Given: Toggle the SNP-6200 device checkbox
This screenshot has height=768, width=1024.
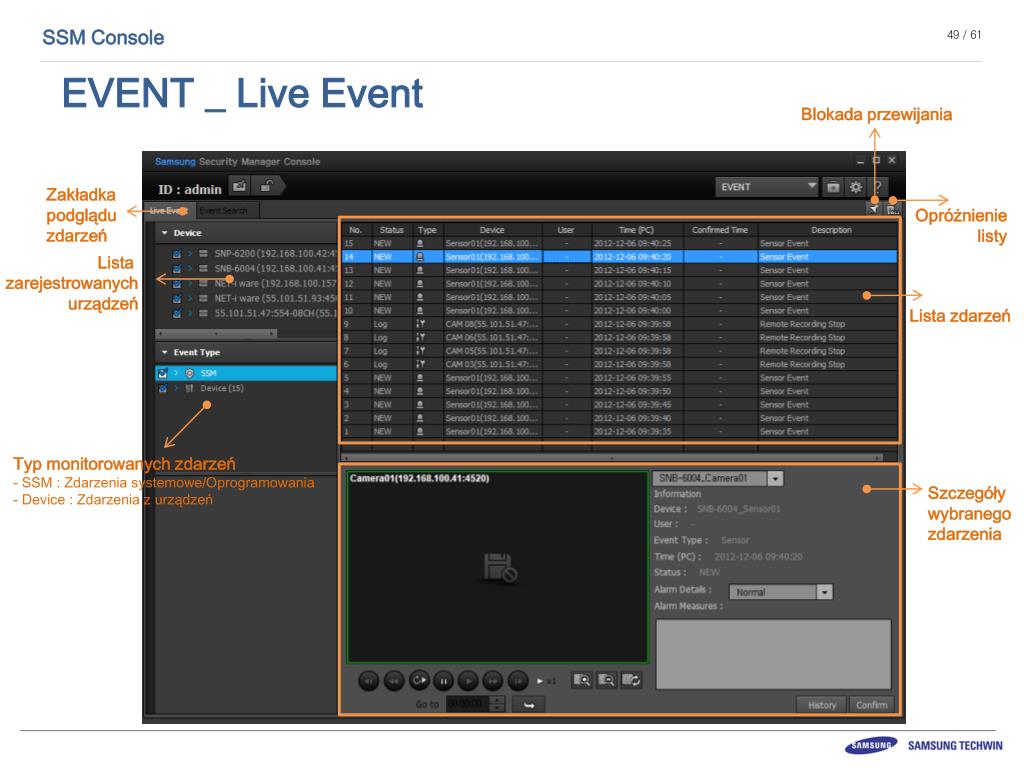Looking at the screenshot, I should point(176,253).
